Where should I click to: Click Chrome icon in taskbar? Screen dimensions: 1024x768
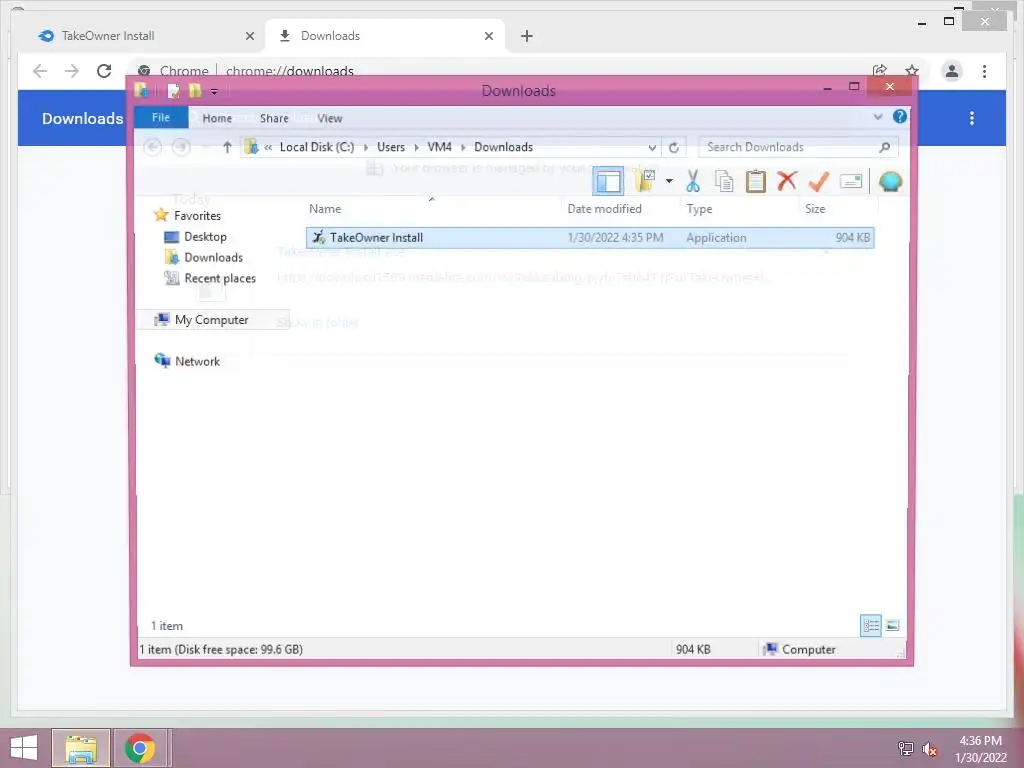click(x=140, y=748)
